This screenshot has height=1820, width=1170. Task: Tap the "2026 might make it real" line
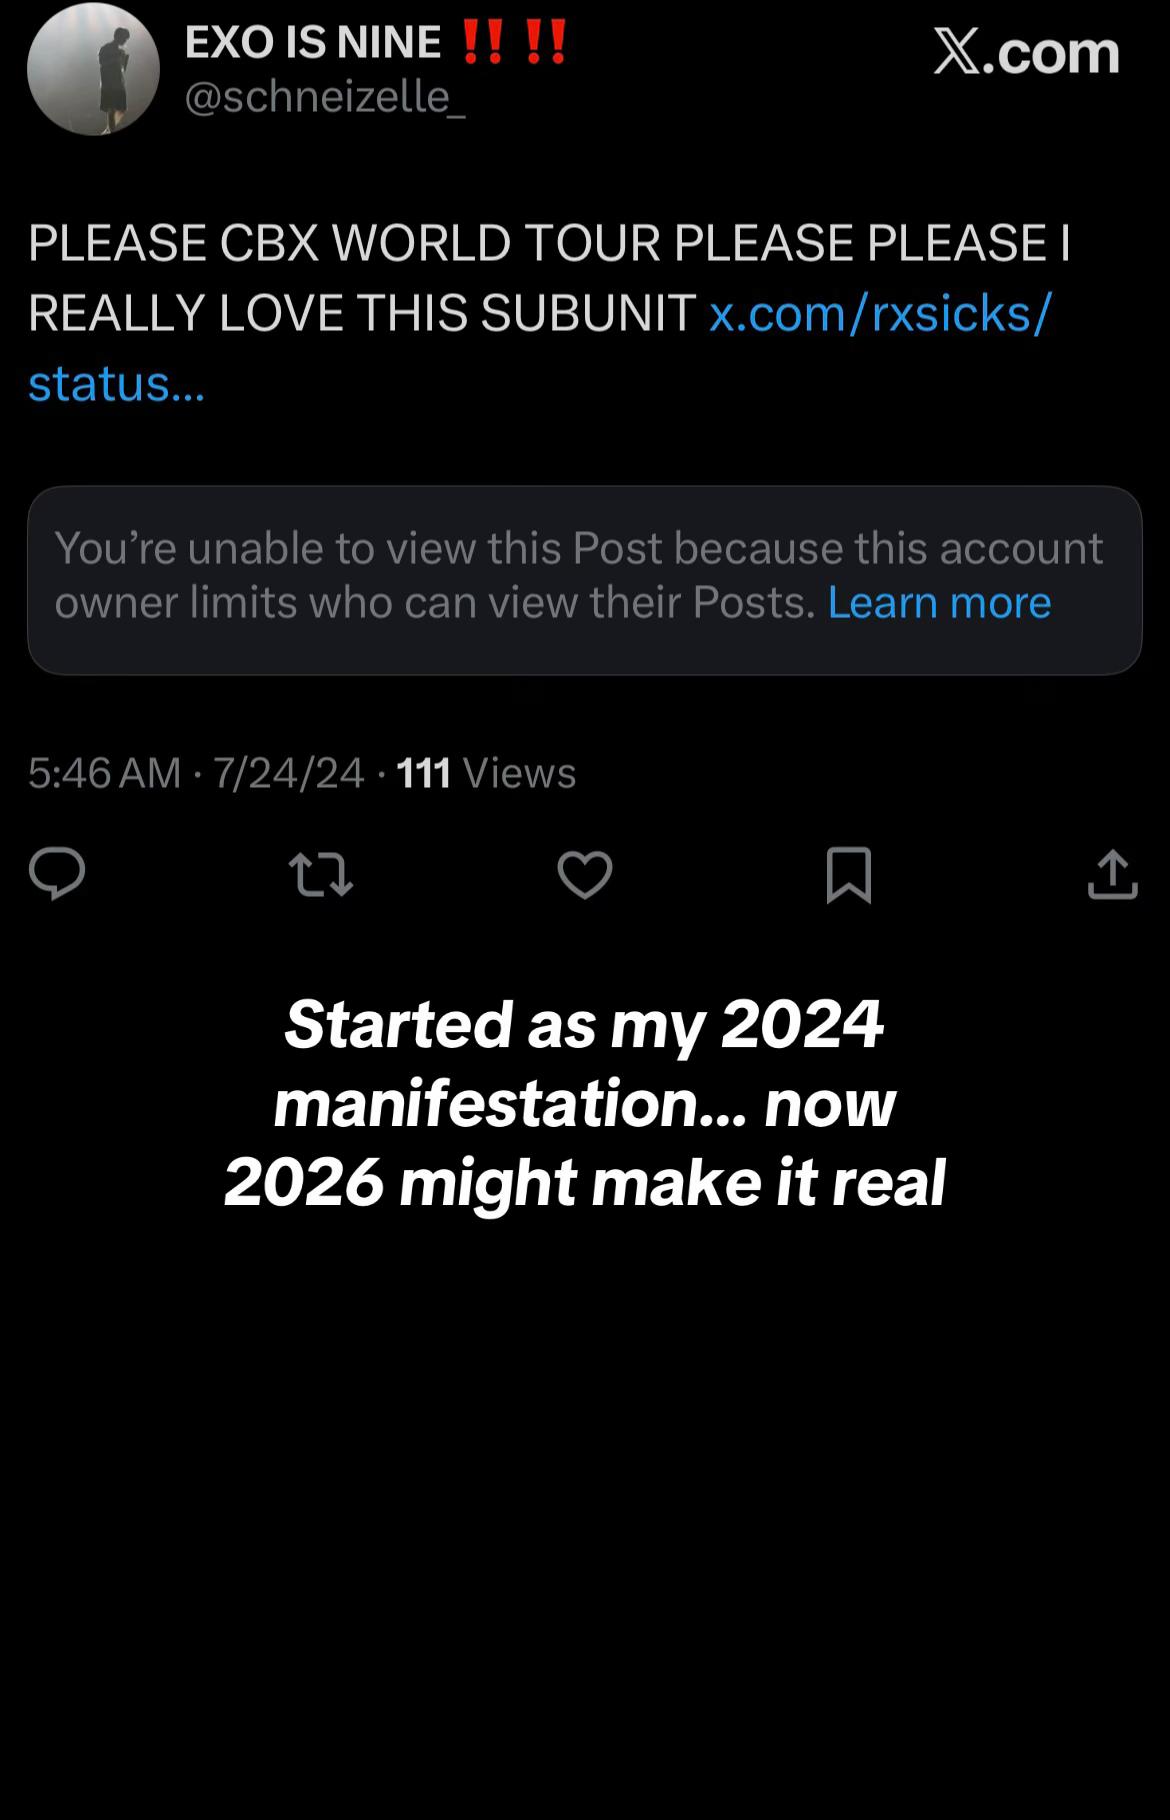click(x=585, y=1182)
